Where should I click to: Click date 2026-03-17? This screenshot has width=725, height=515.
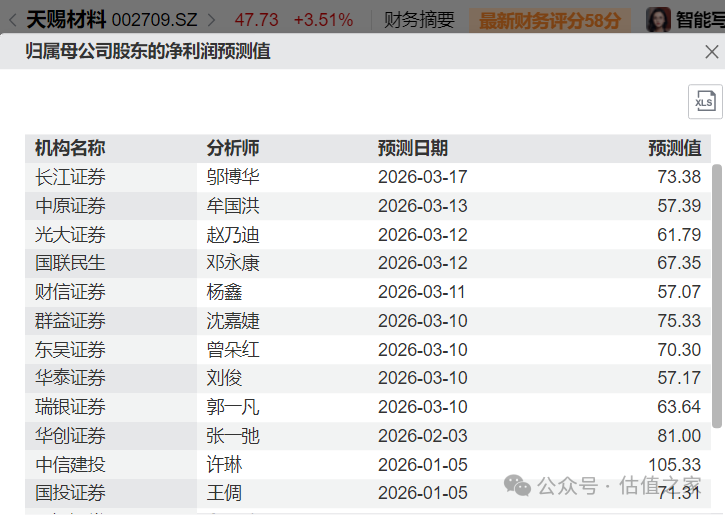click(423, 177)
